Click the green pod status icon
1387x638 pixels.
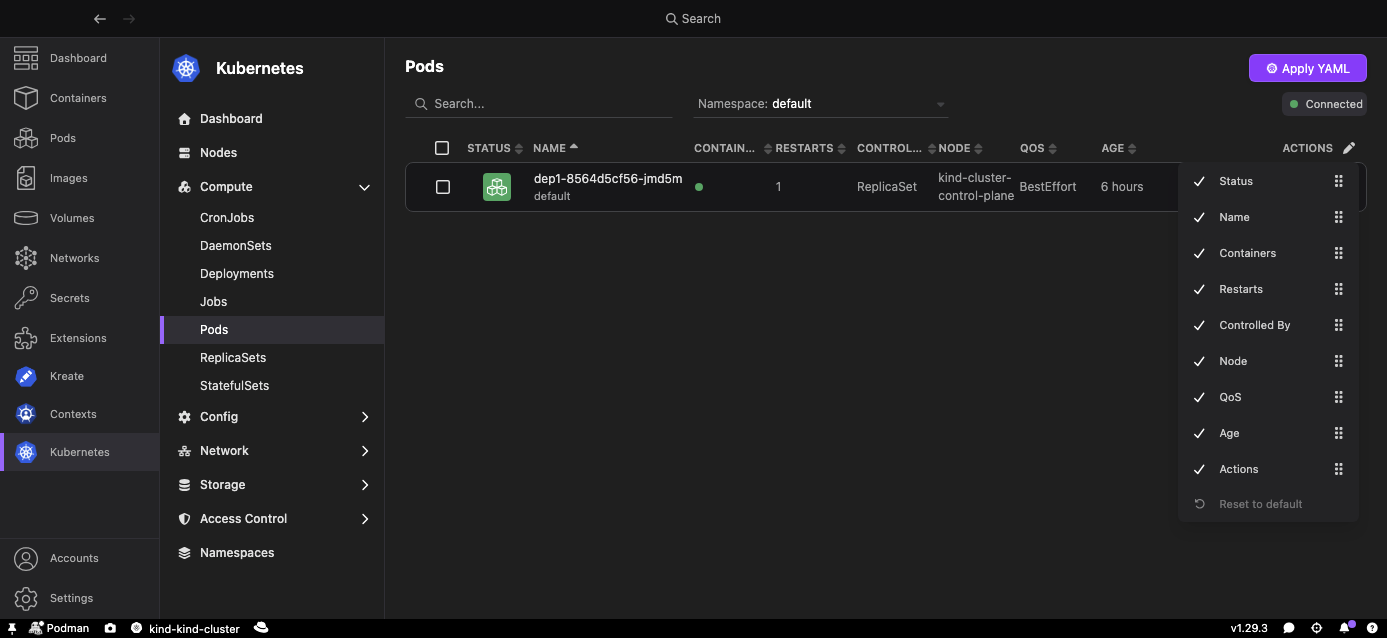click(497, 187)
